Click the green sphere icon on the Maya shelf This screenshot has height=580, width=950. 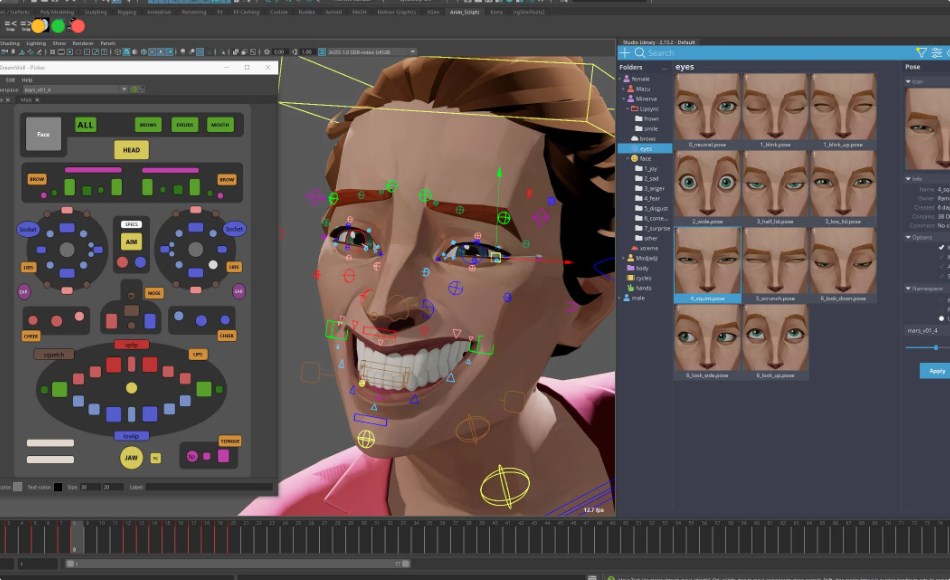(57, 25)
